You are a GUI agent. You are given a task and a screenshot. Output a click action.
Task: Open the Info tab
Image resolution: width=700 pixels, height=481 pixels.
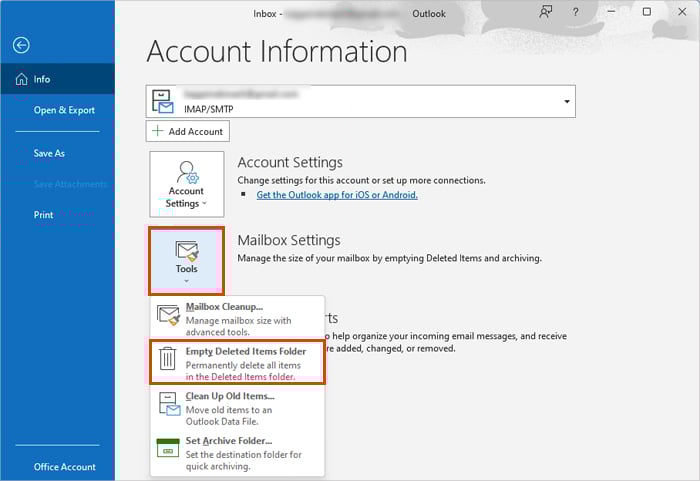click(57, 79)
